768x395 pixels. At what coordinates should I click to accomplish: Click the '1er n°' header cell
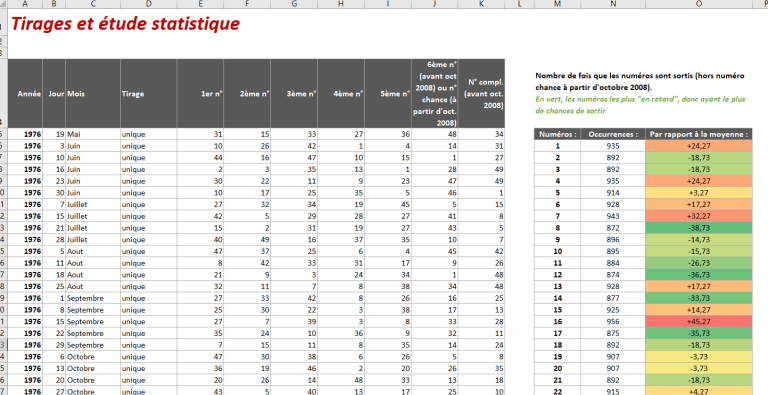click(x=200, y=94)
